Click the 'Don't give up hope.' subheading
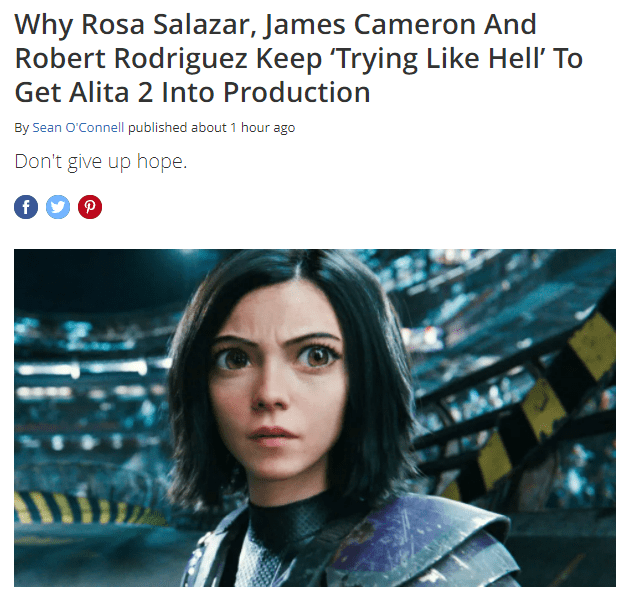 pyautogui.click(x=101, y=162)
